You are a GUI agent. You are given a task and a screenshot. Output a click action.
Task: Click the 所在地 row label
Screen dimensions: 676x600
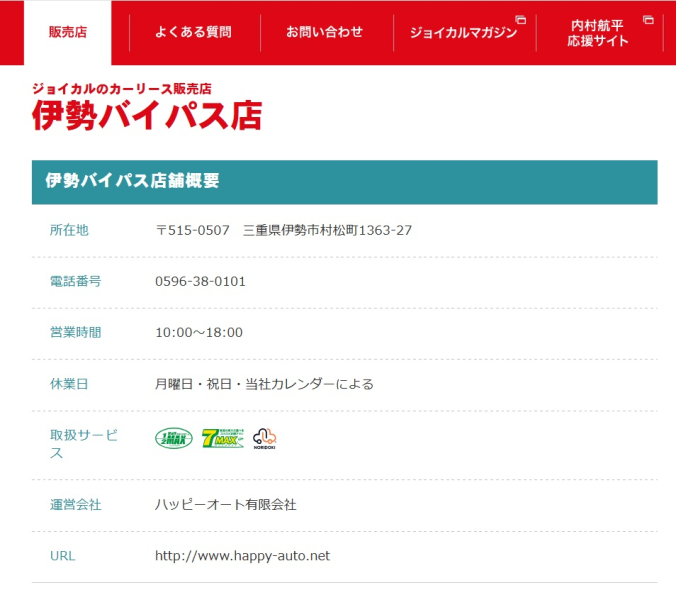click(69, 230)
